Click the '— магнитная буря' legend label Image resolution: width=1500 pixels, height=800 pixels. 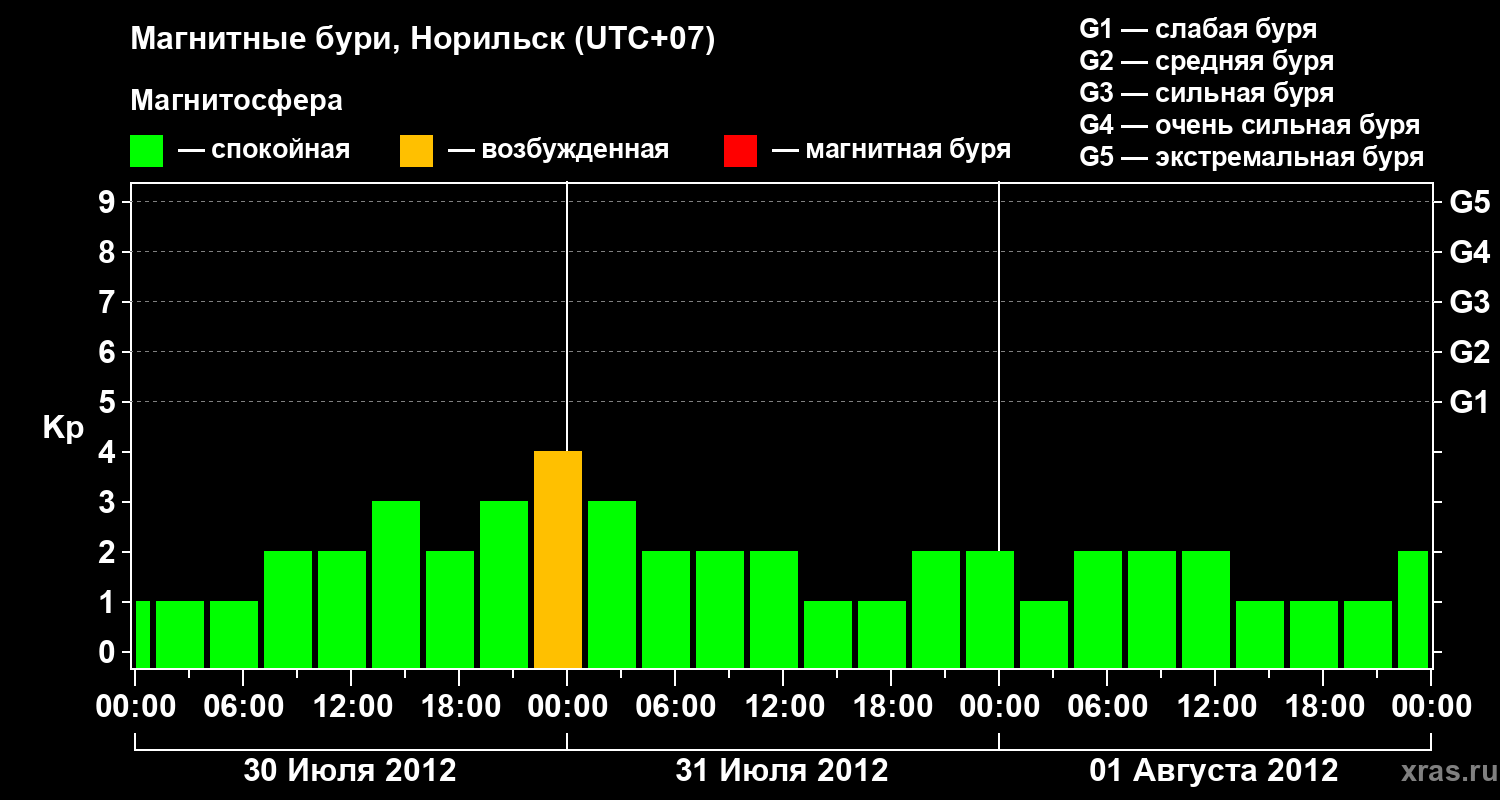click(891, 151)
